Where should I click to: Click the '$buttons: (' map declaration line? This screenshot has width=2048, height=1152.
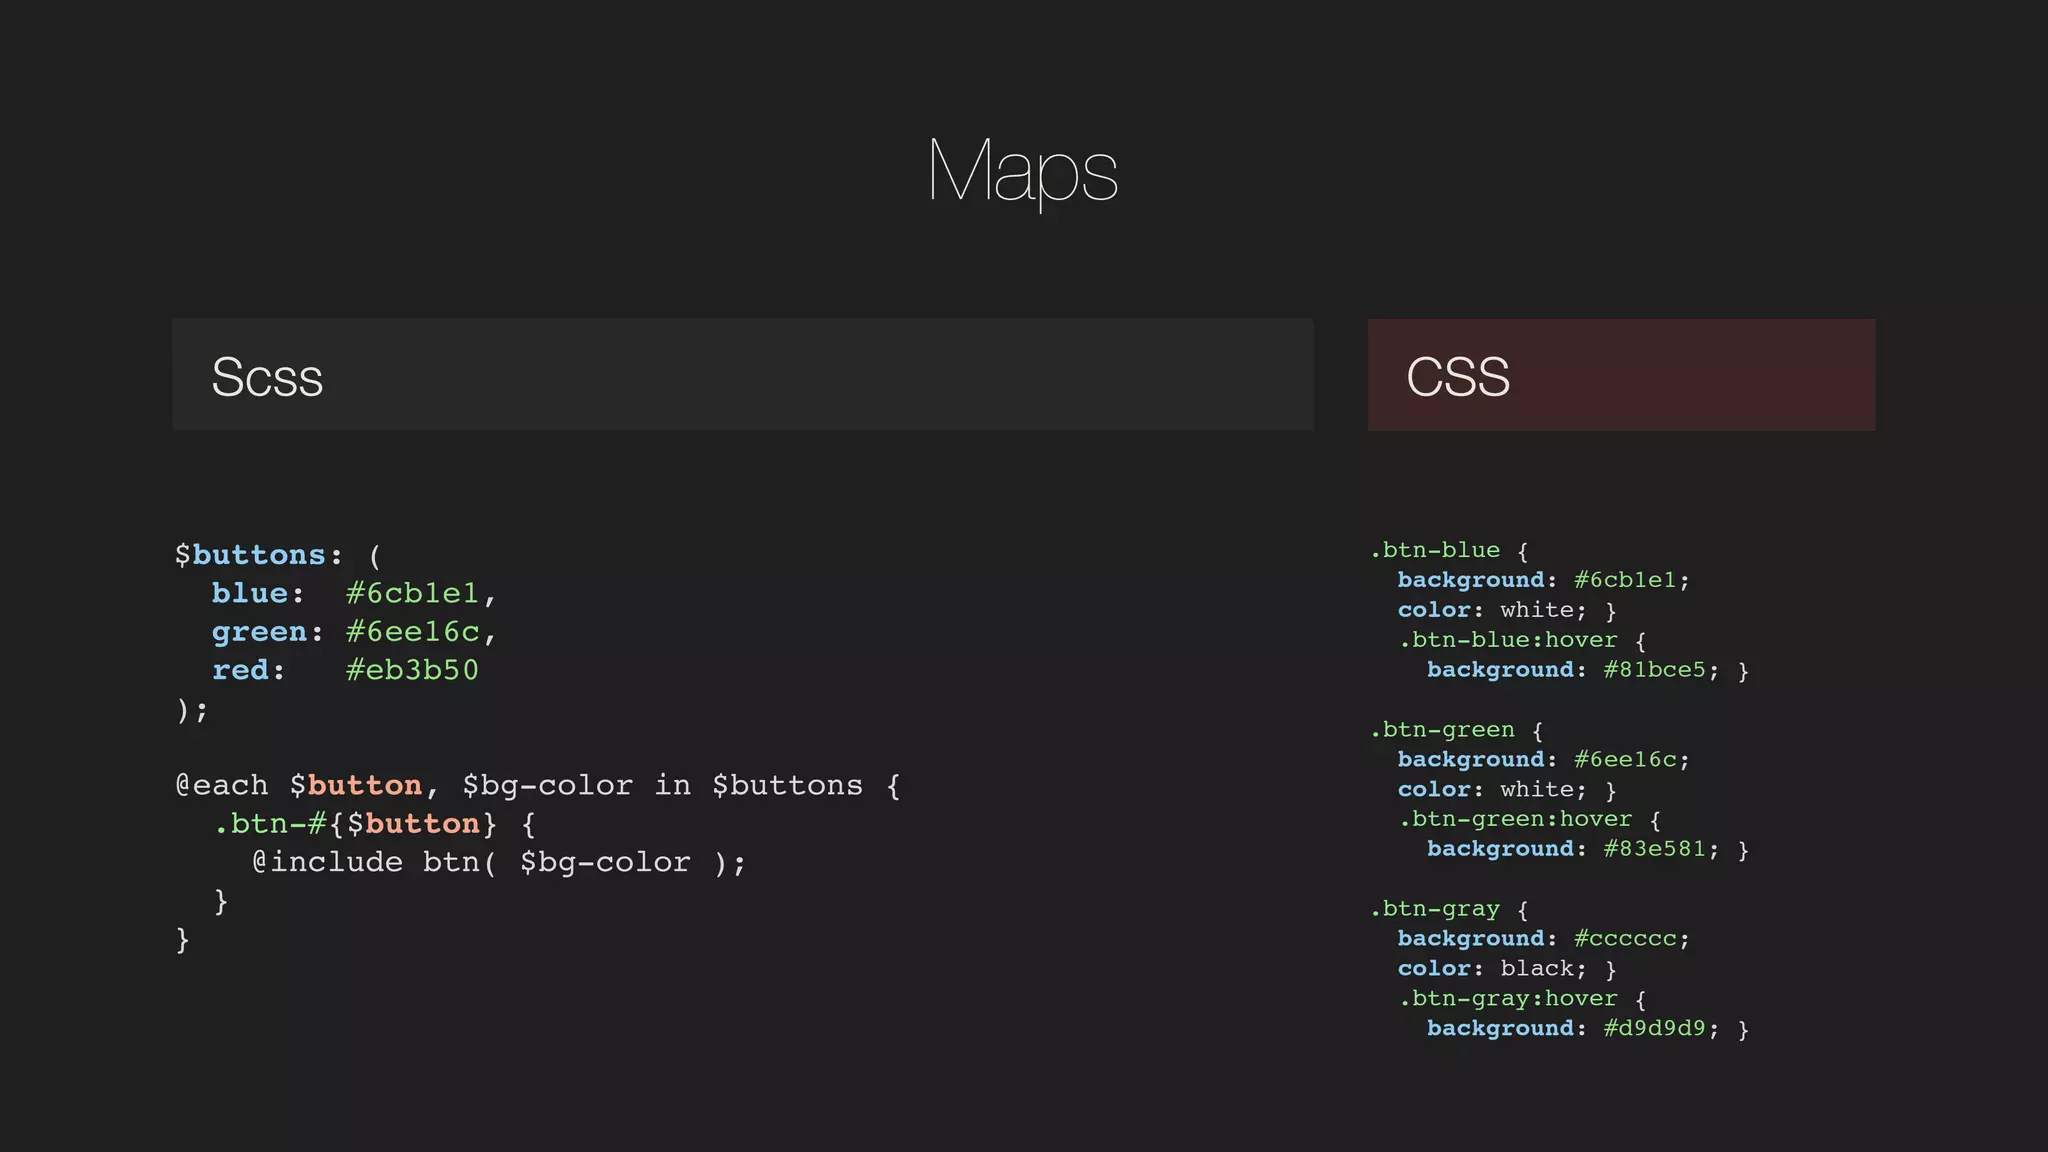(x=278, y=555)
